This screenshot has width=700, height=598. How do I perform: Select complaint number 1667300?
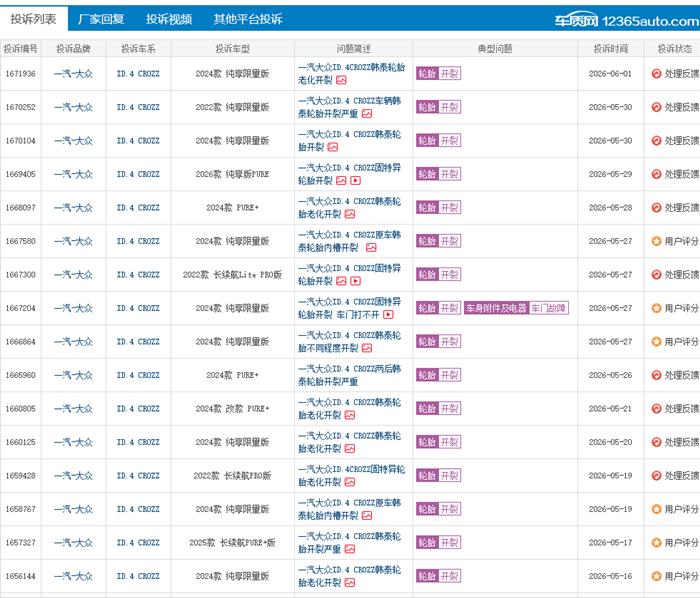click(x=21, y=274)
